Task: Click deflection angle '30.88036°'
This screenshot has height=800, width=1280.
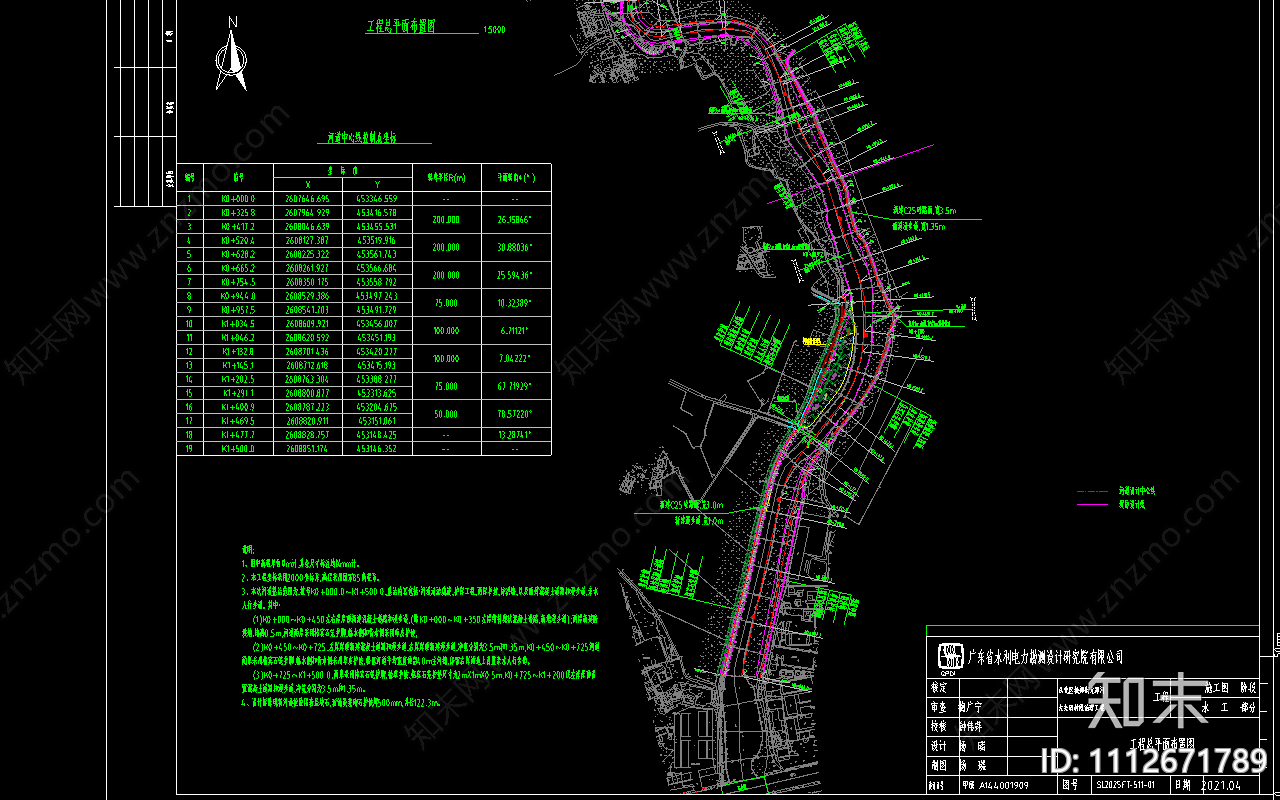Action: pyautogui.click(x=515, y=247)
